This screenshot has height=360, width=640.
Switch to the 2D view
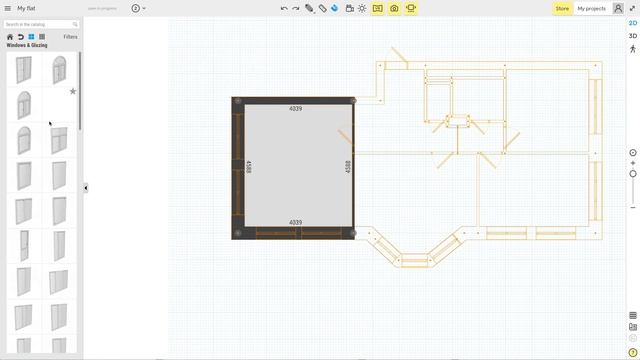[633, 23]
